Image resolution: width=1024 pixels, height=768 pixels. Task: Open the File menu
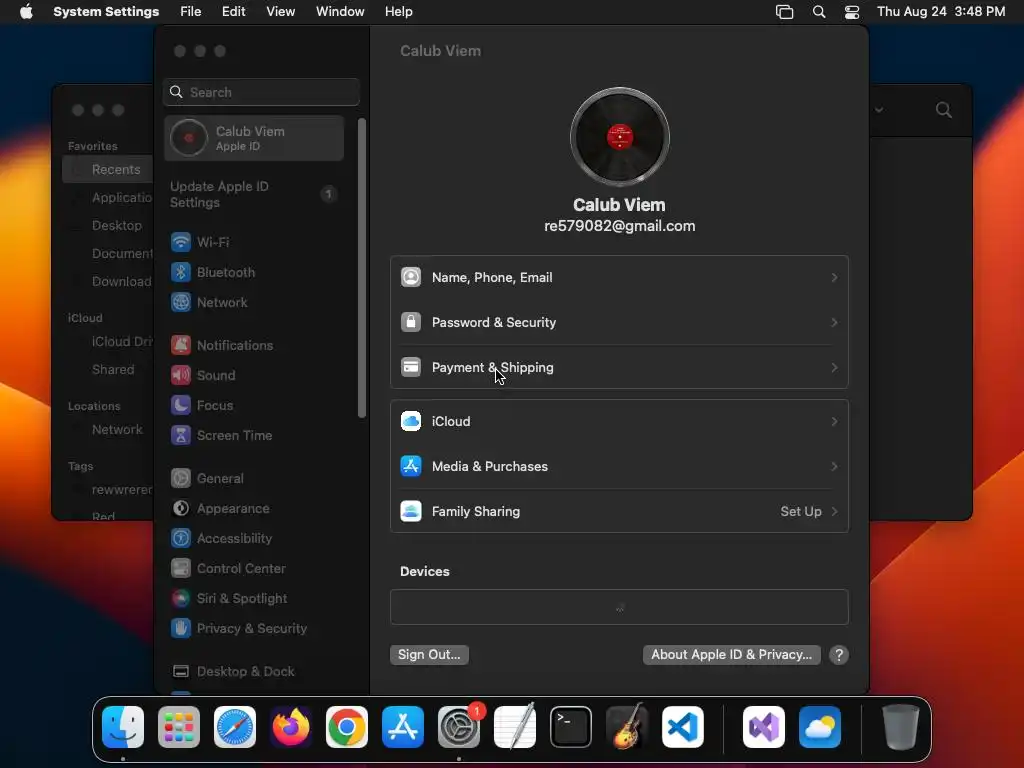click(x=190, y=12)
